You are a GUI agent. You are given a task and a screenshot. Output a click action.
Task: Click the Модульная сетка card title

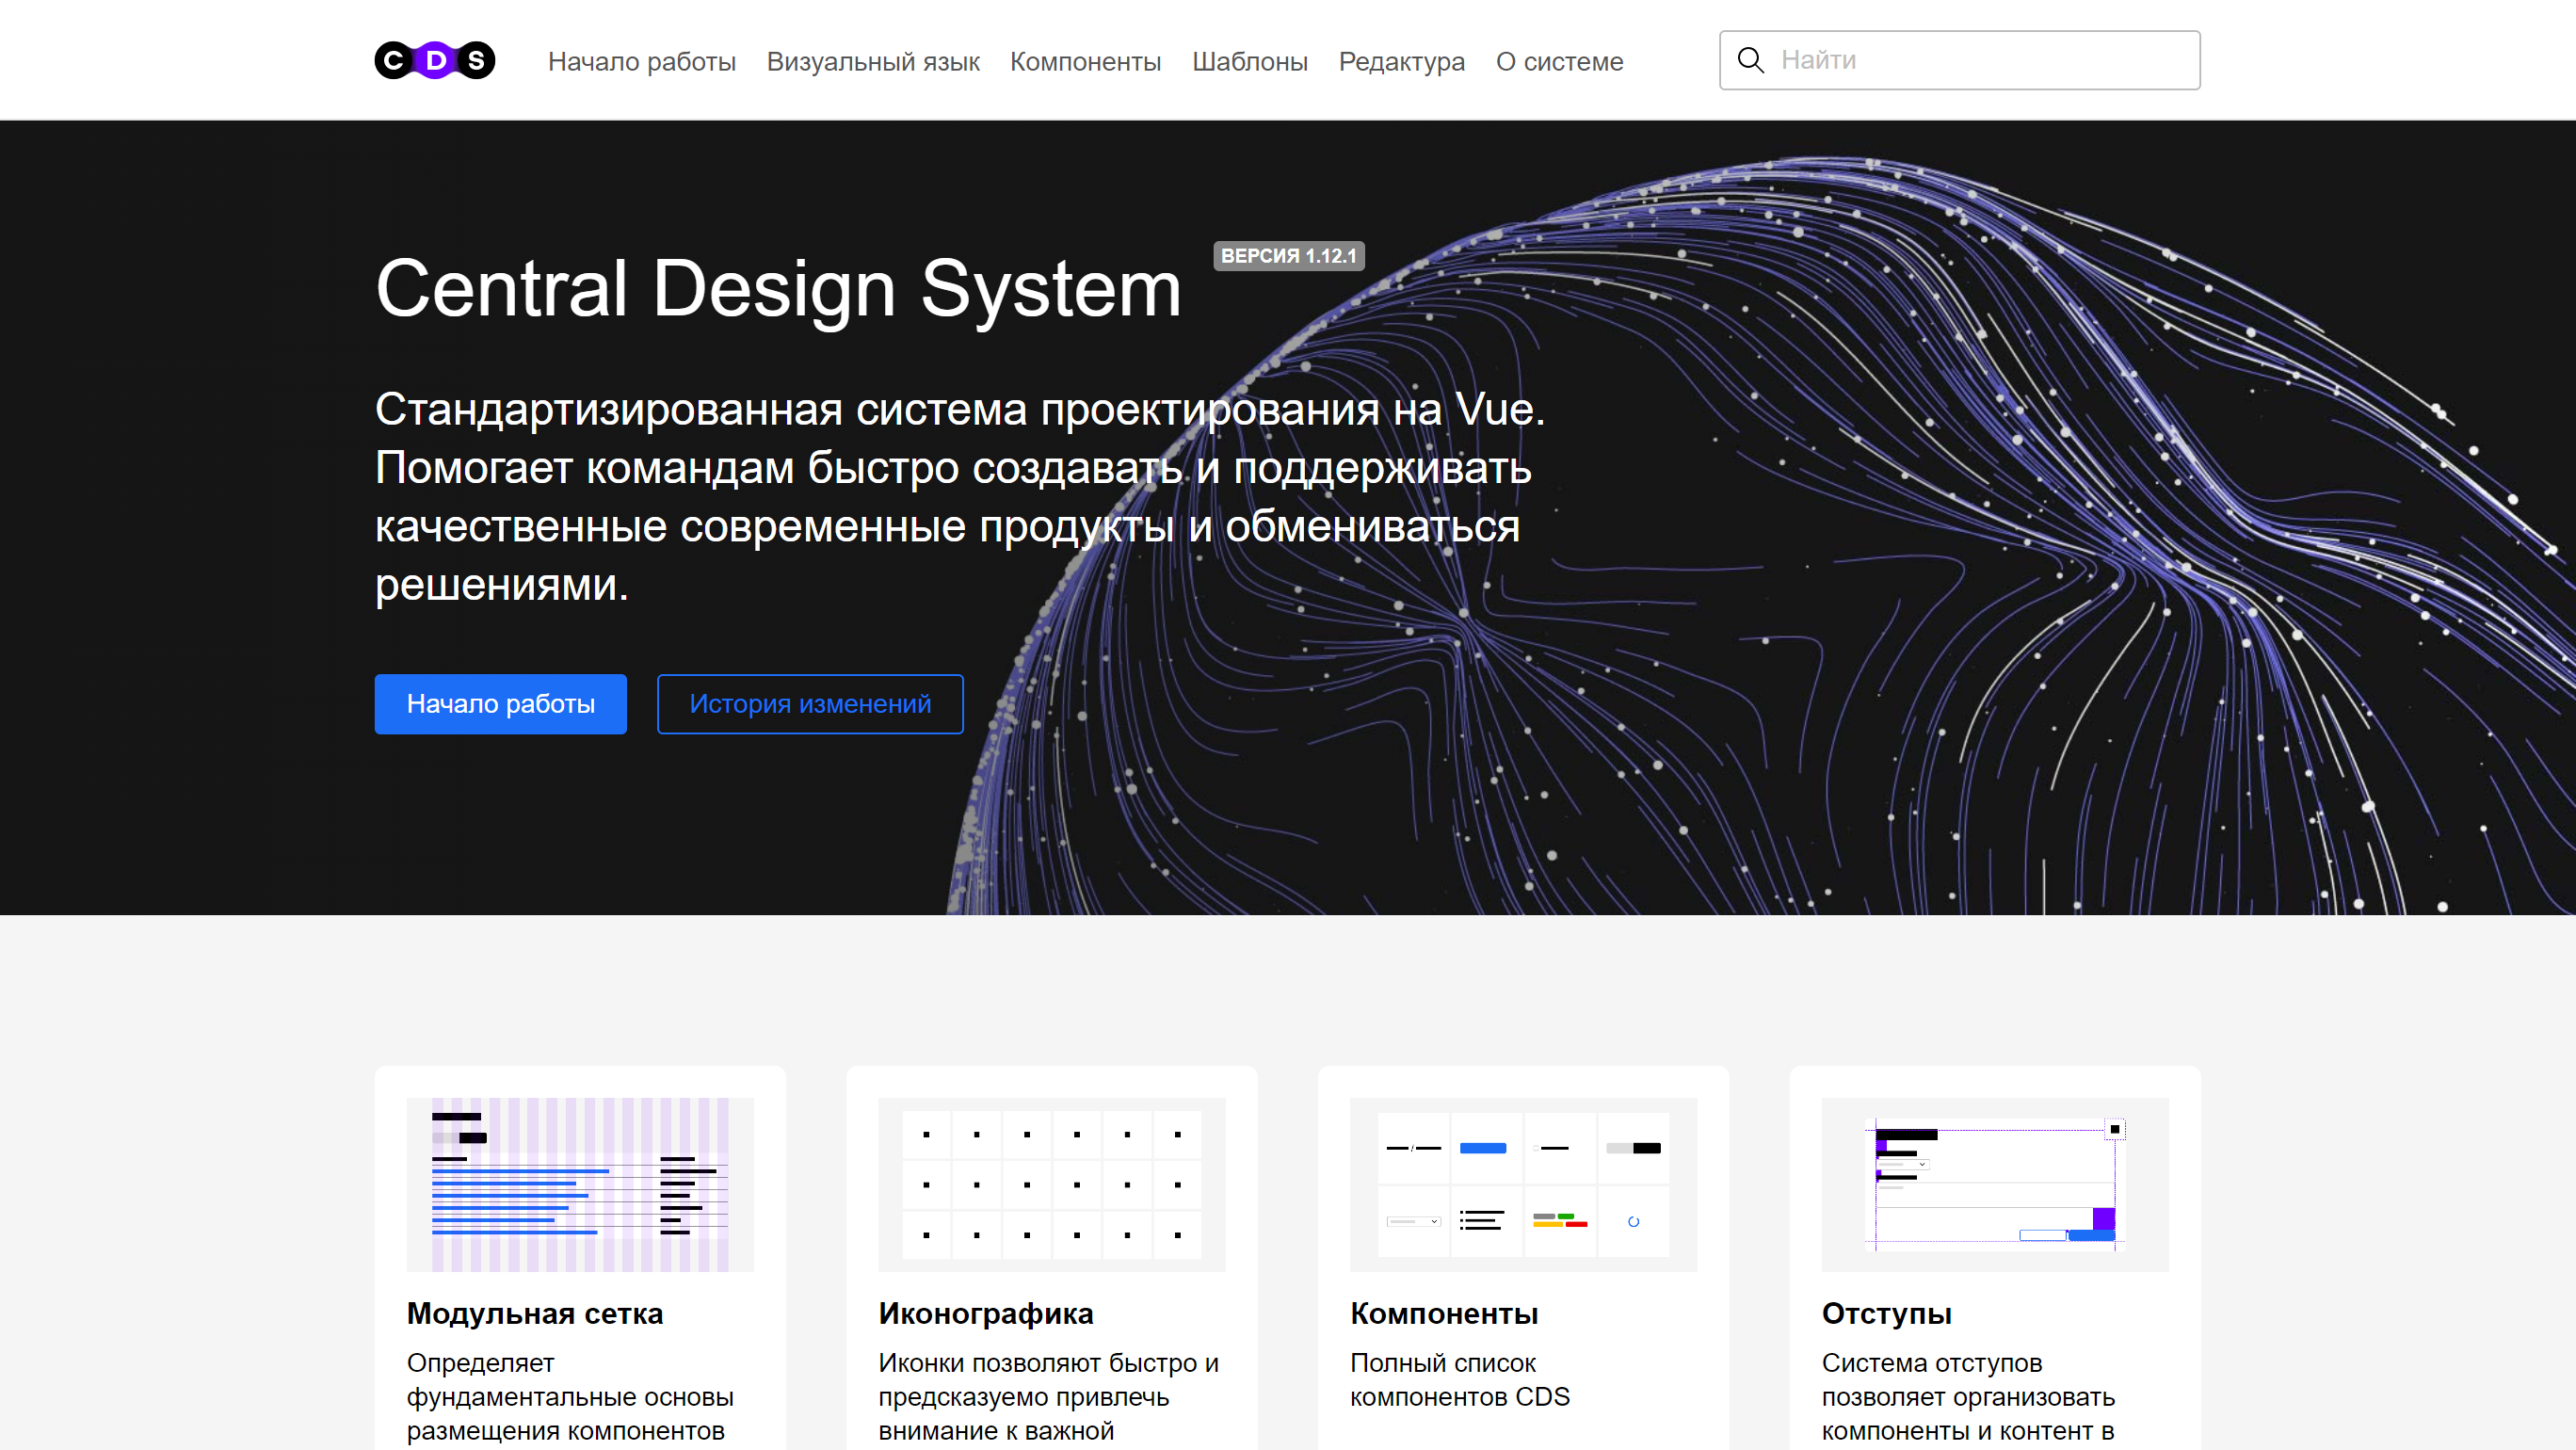[534, 1313]
